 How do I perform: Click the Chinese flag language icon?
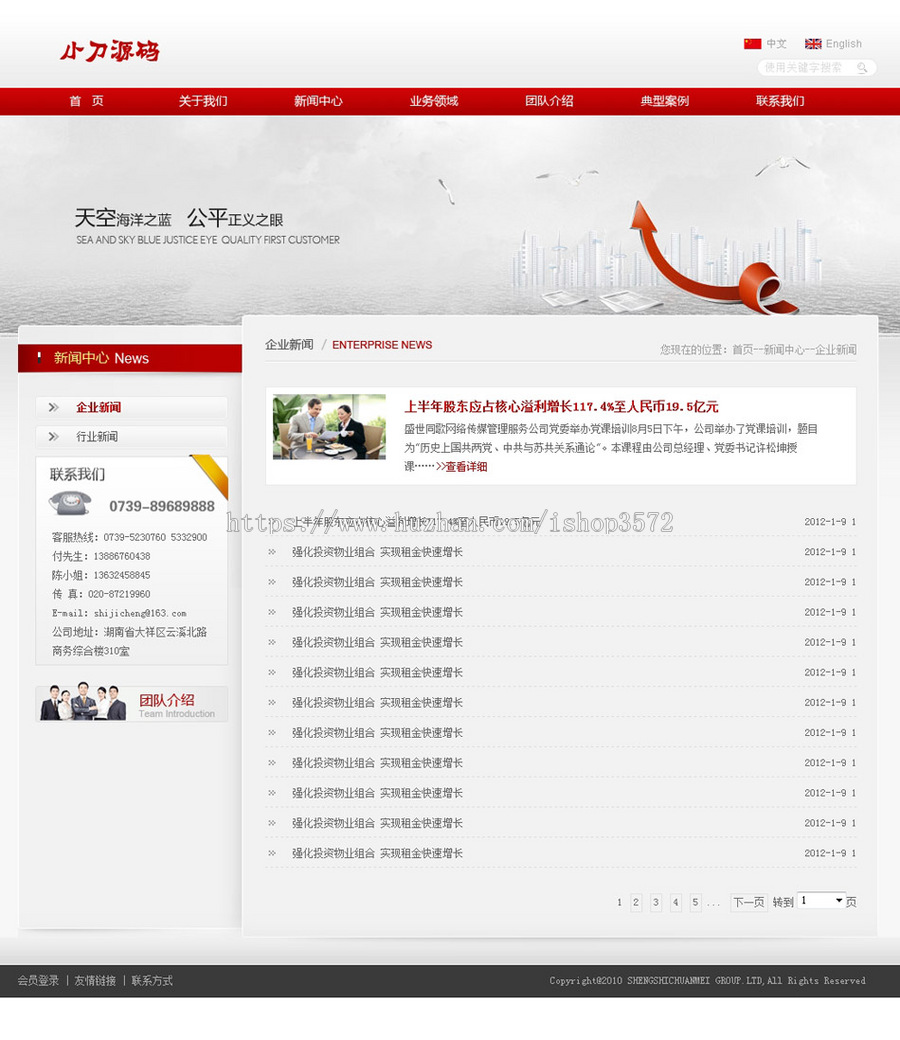[751, 43]
